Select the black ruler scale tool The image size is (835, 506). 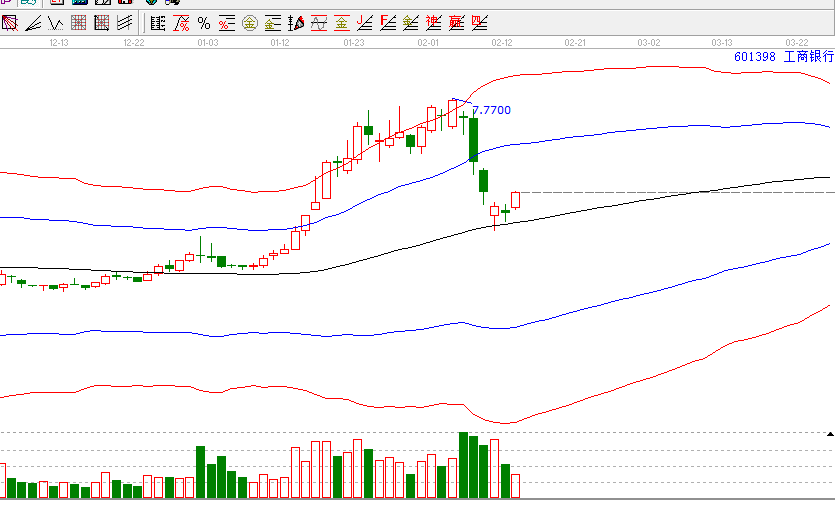[158, 23]
